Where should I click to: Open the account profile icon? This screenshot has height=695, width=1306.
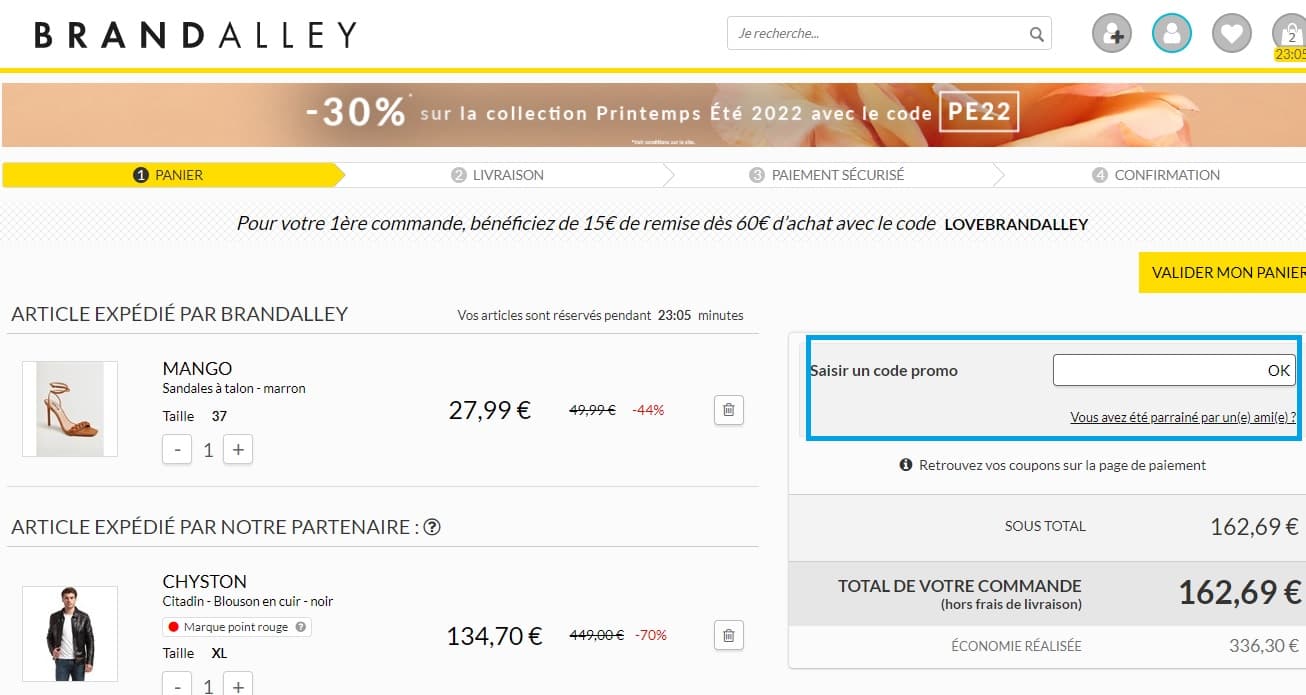click(x=1171, y=33)
